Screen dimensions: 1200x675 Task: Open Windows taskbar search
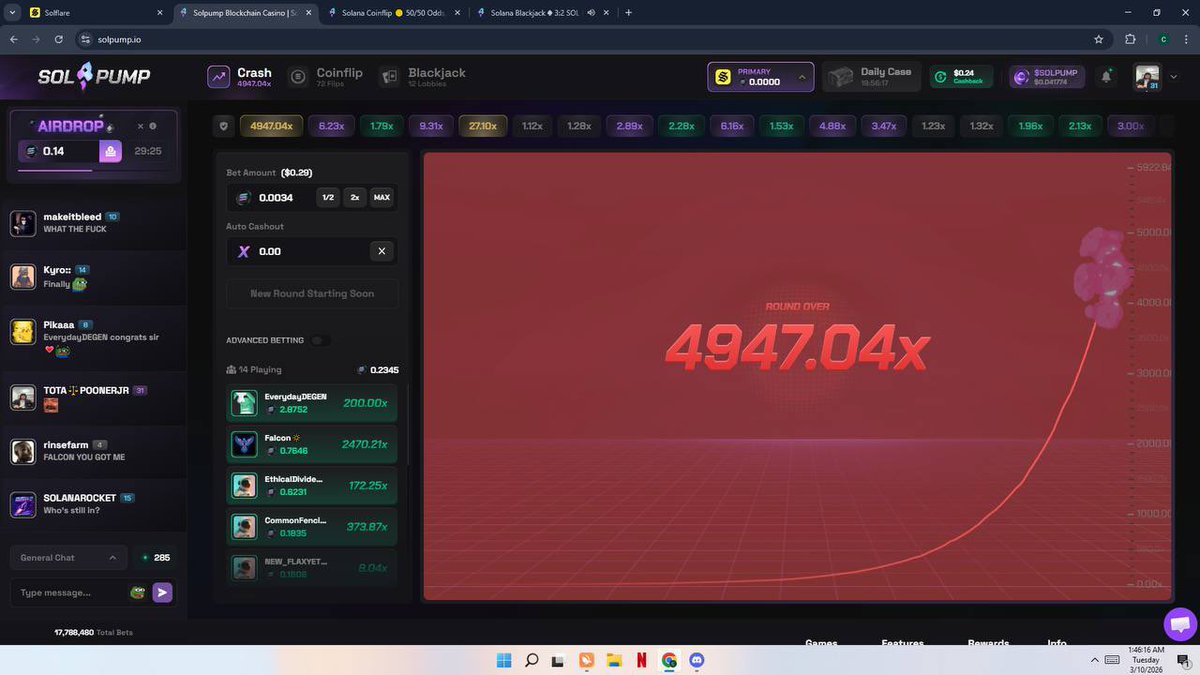(x=532, y=661)
